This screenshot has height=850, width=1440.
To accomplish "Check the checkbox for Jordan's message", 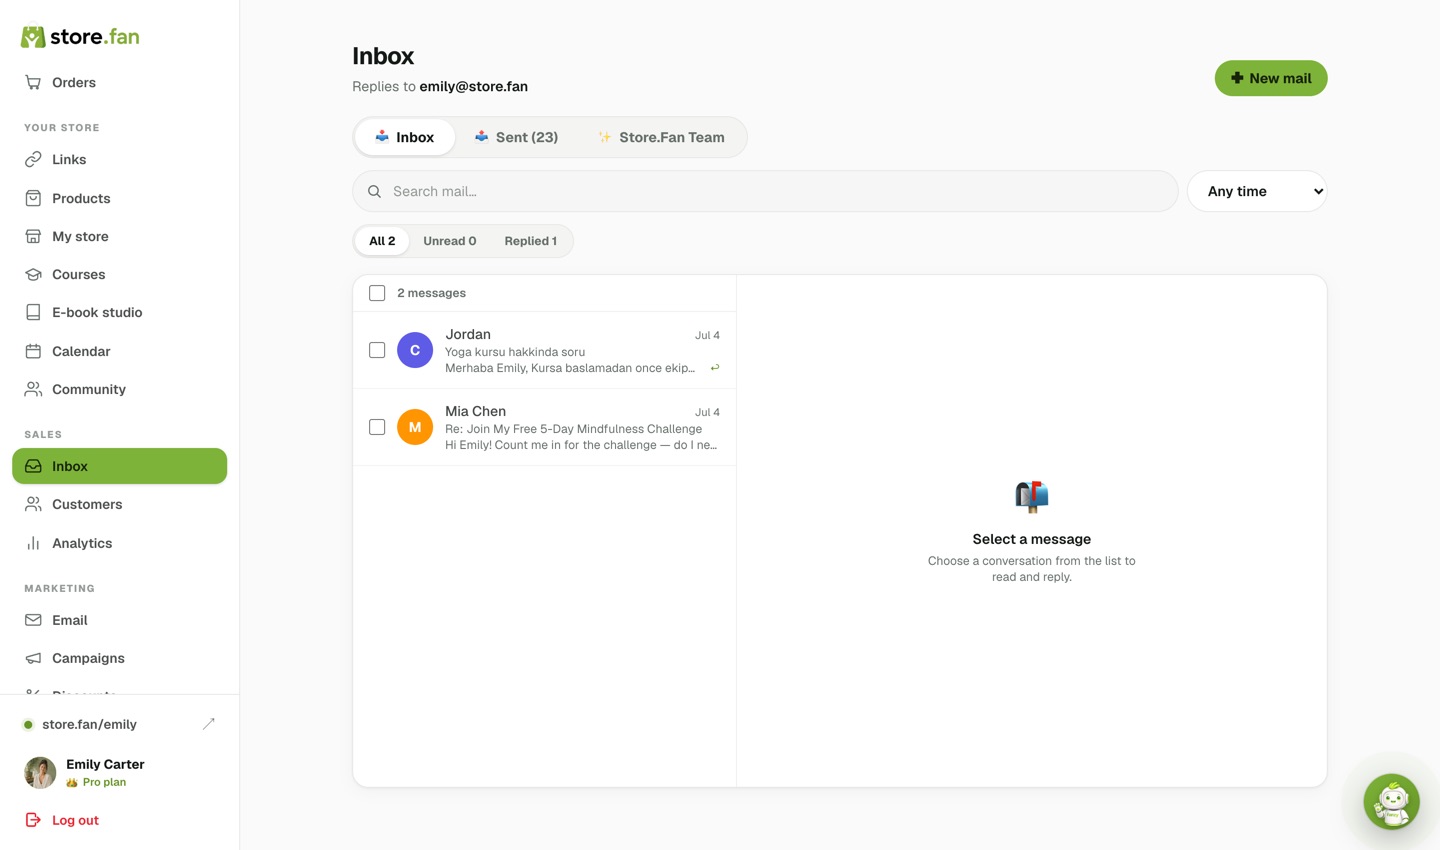I will point(377,350).
